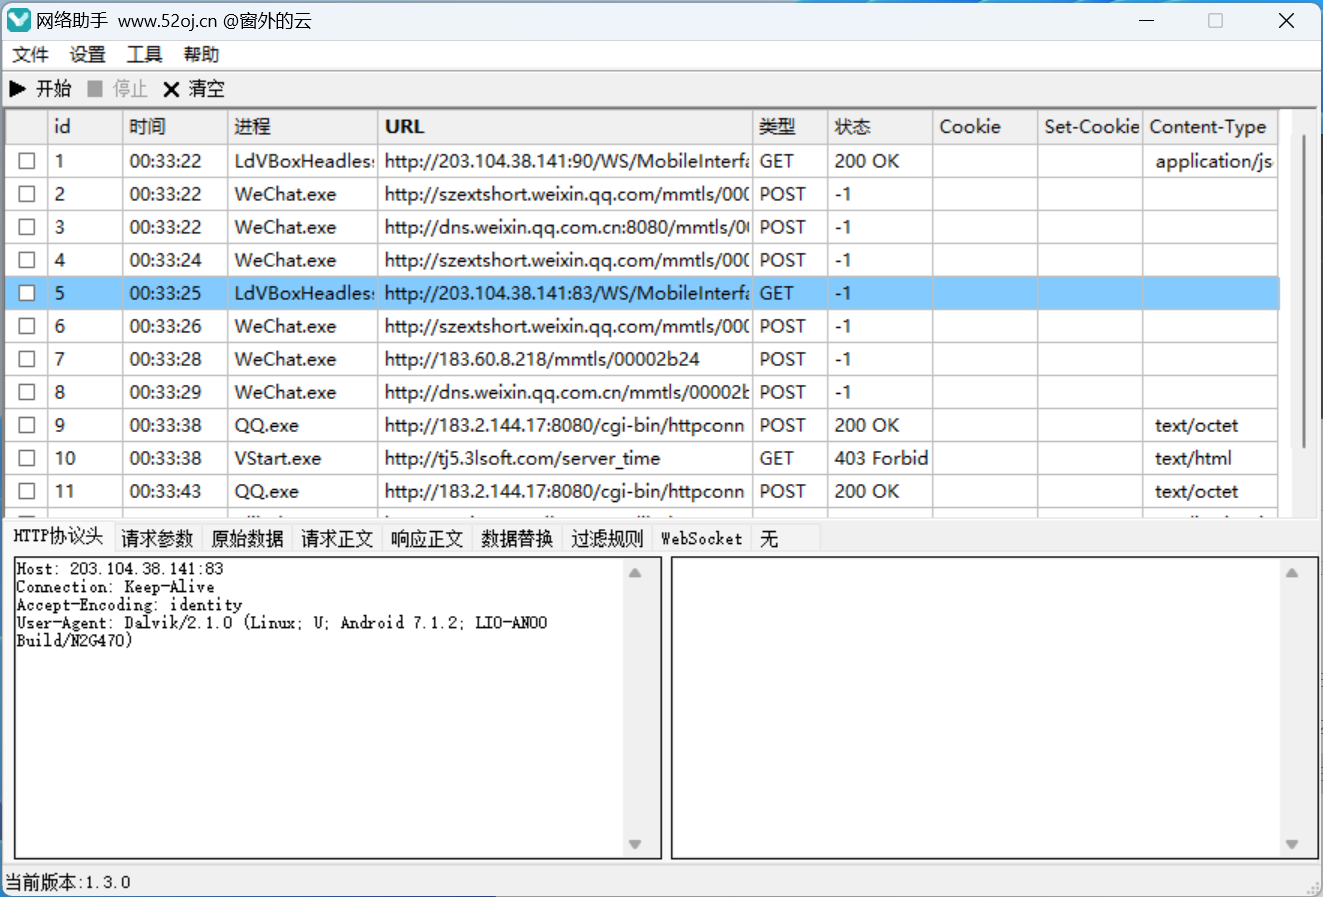Image resolution: width=1323 pixels, height=897 pixels.
Task: Tick the checkbox for row id 10
Action: pos(27,458)
